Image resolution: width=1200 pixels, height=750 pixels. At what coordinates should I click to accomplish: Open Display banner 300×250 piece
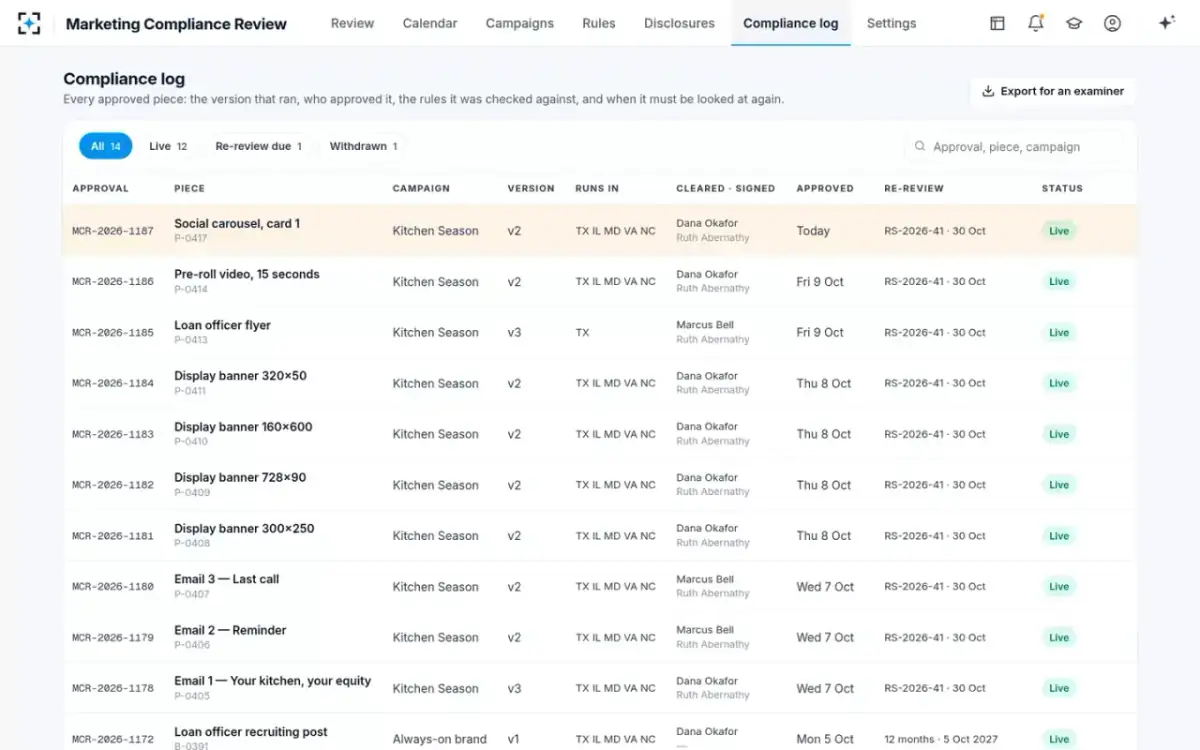point(244,528)
